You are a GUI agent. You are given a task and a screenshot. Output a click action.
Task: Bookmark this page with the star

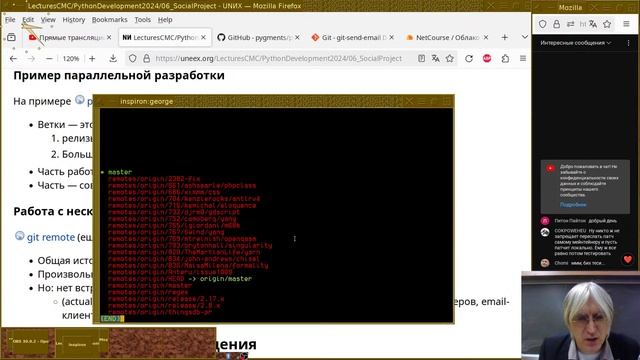click(450, 59)
